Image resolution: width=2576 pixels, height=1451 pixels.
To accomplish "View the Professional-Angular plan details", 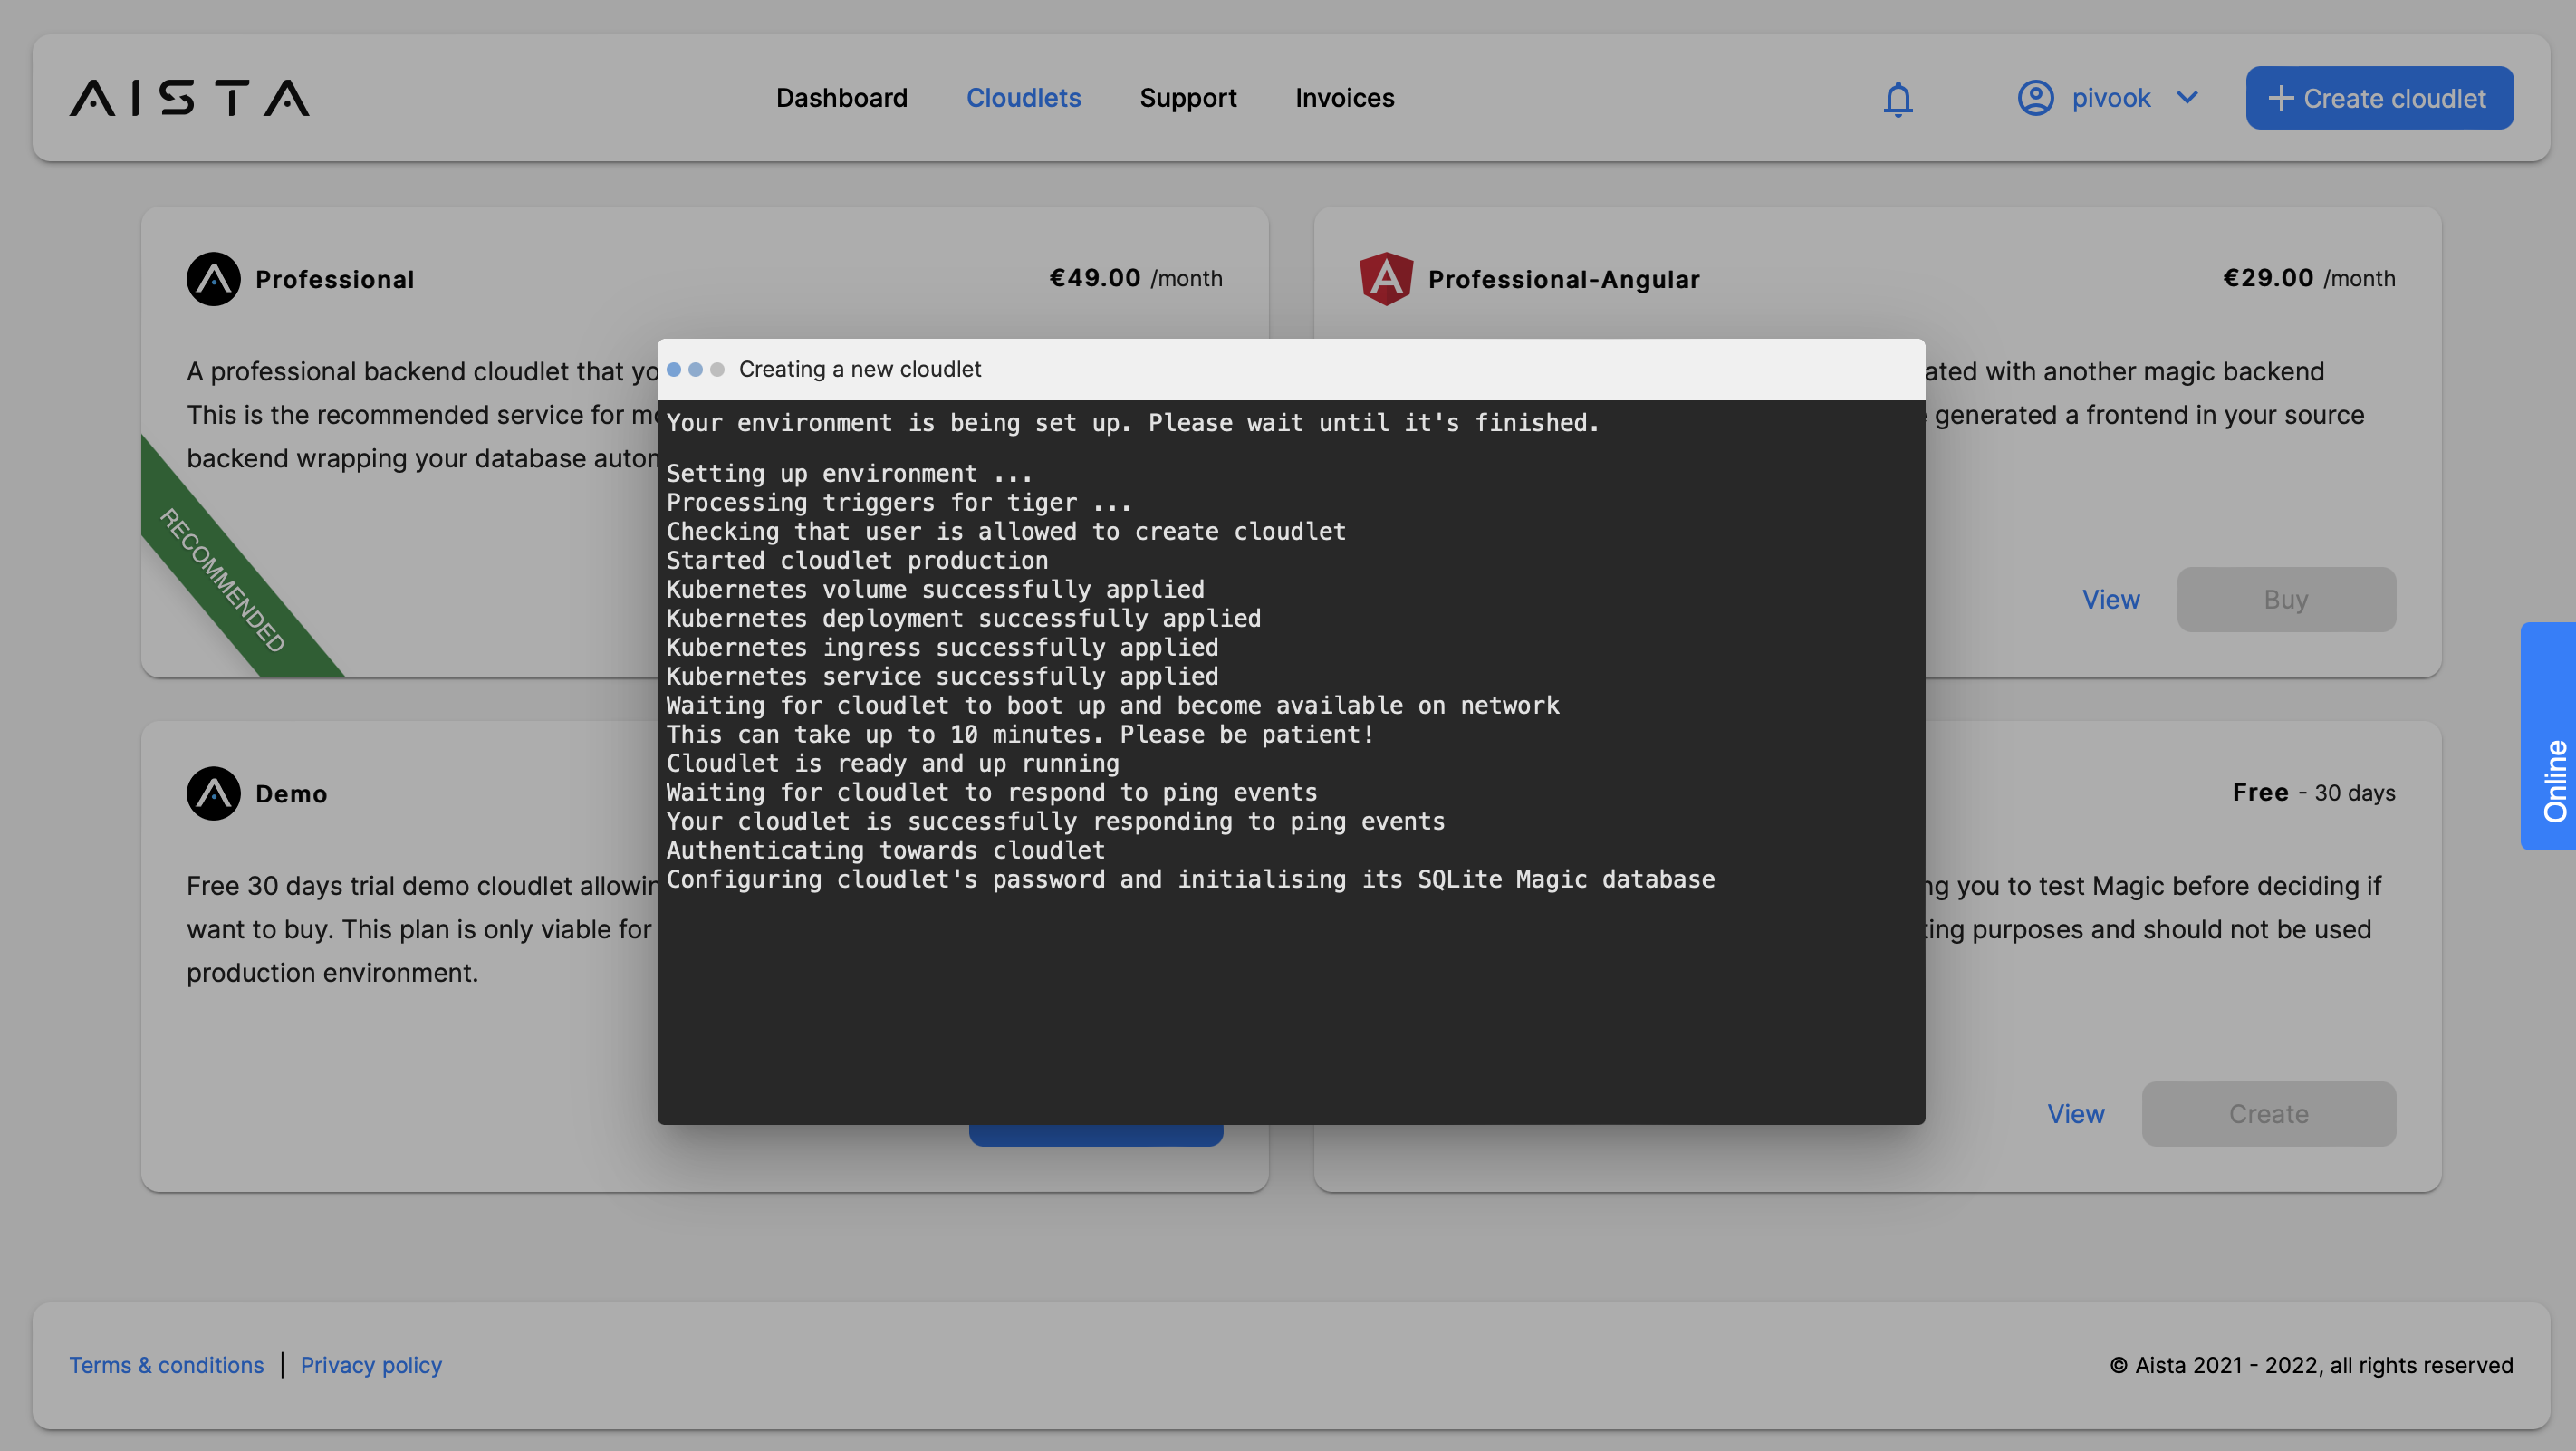I will pyautogui.click(x=2110, y=599).
